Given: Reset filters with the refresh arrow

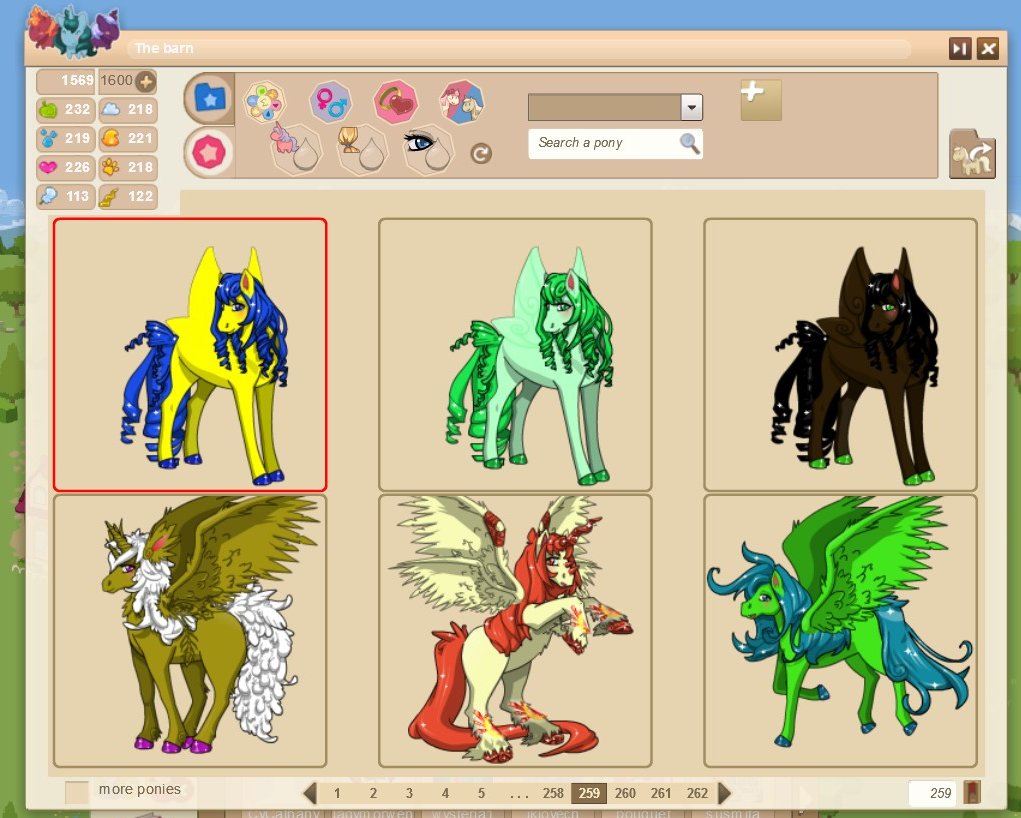Looking at the screenshot, I should point(481,154).
